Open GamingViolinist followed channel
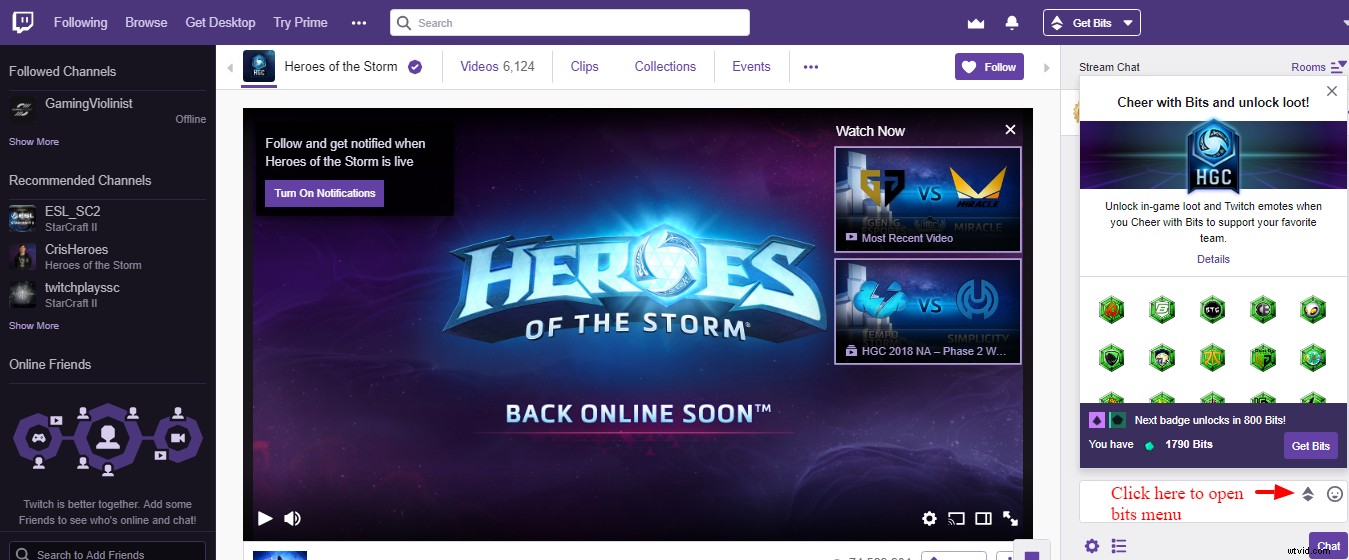Viewport: 1349px width, 560px height. pyautogui.click(x=107, y=110)
